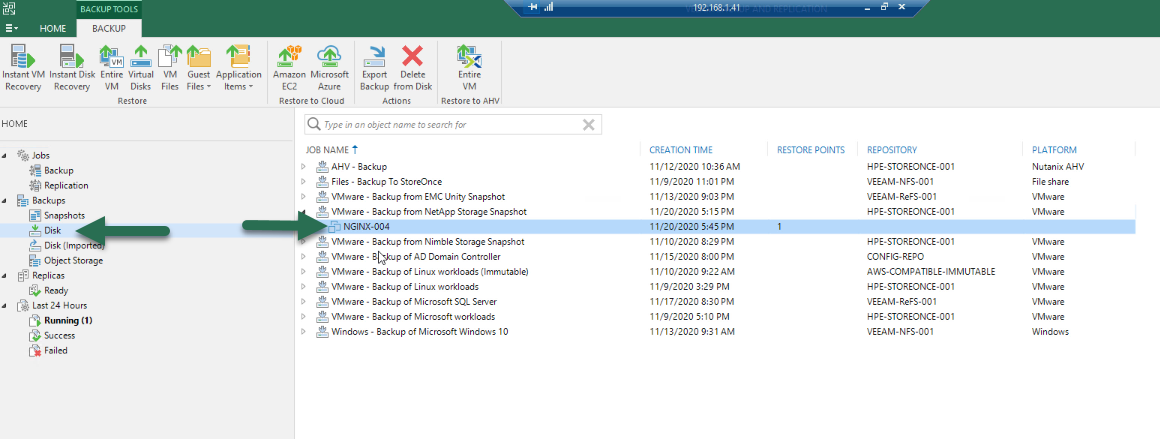Viewport: 1160px width, 439px height.
Task: Restore Entire VM to AHV
Action: (x=469, y=68)
